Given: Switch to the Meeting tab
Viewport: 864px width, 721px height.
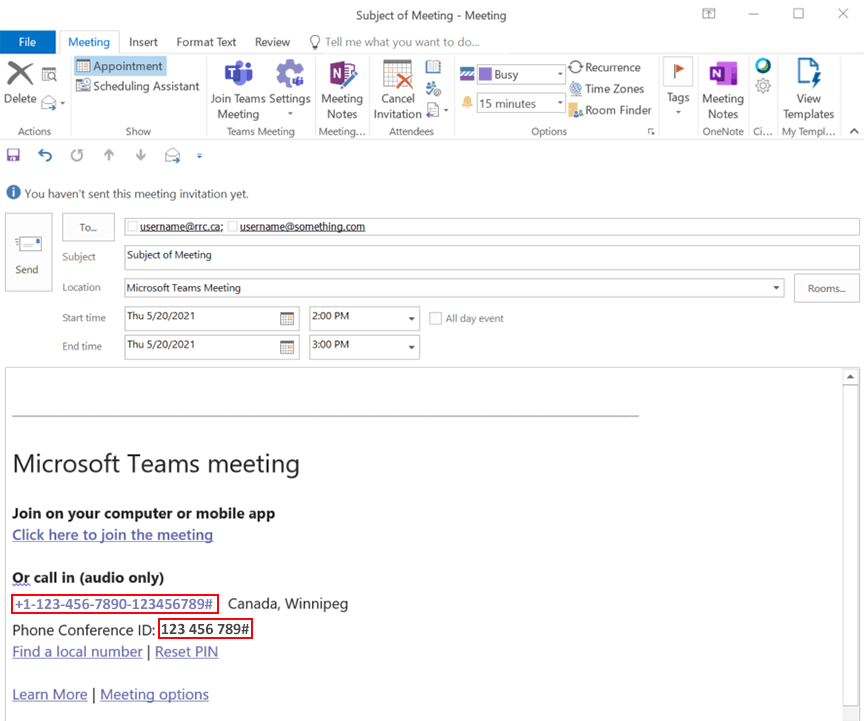Looking at the screenshot, I should click(x=89, y=42).
